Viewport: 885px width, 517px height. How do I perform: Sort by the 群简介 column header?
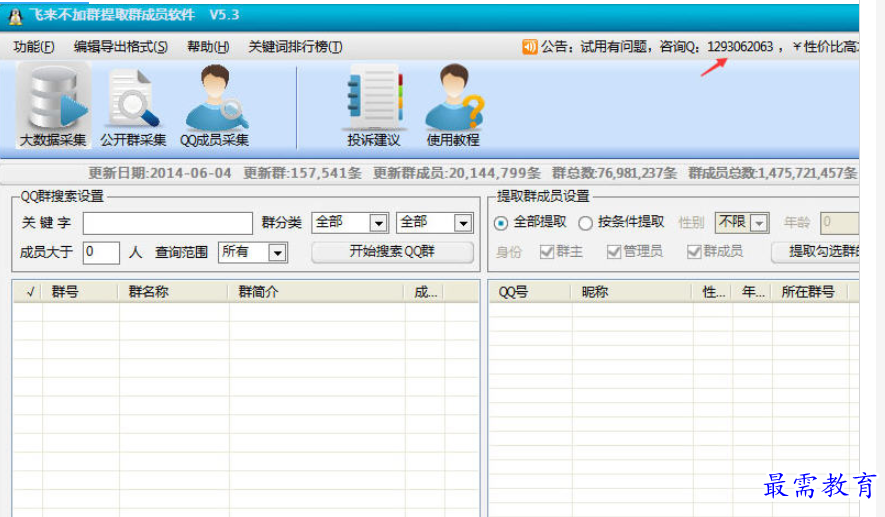pyautogui.click(x=317, y=292)
